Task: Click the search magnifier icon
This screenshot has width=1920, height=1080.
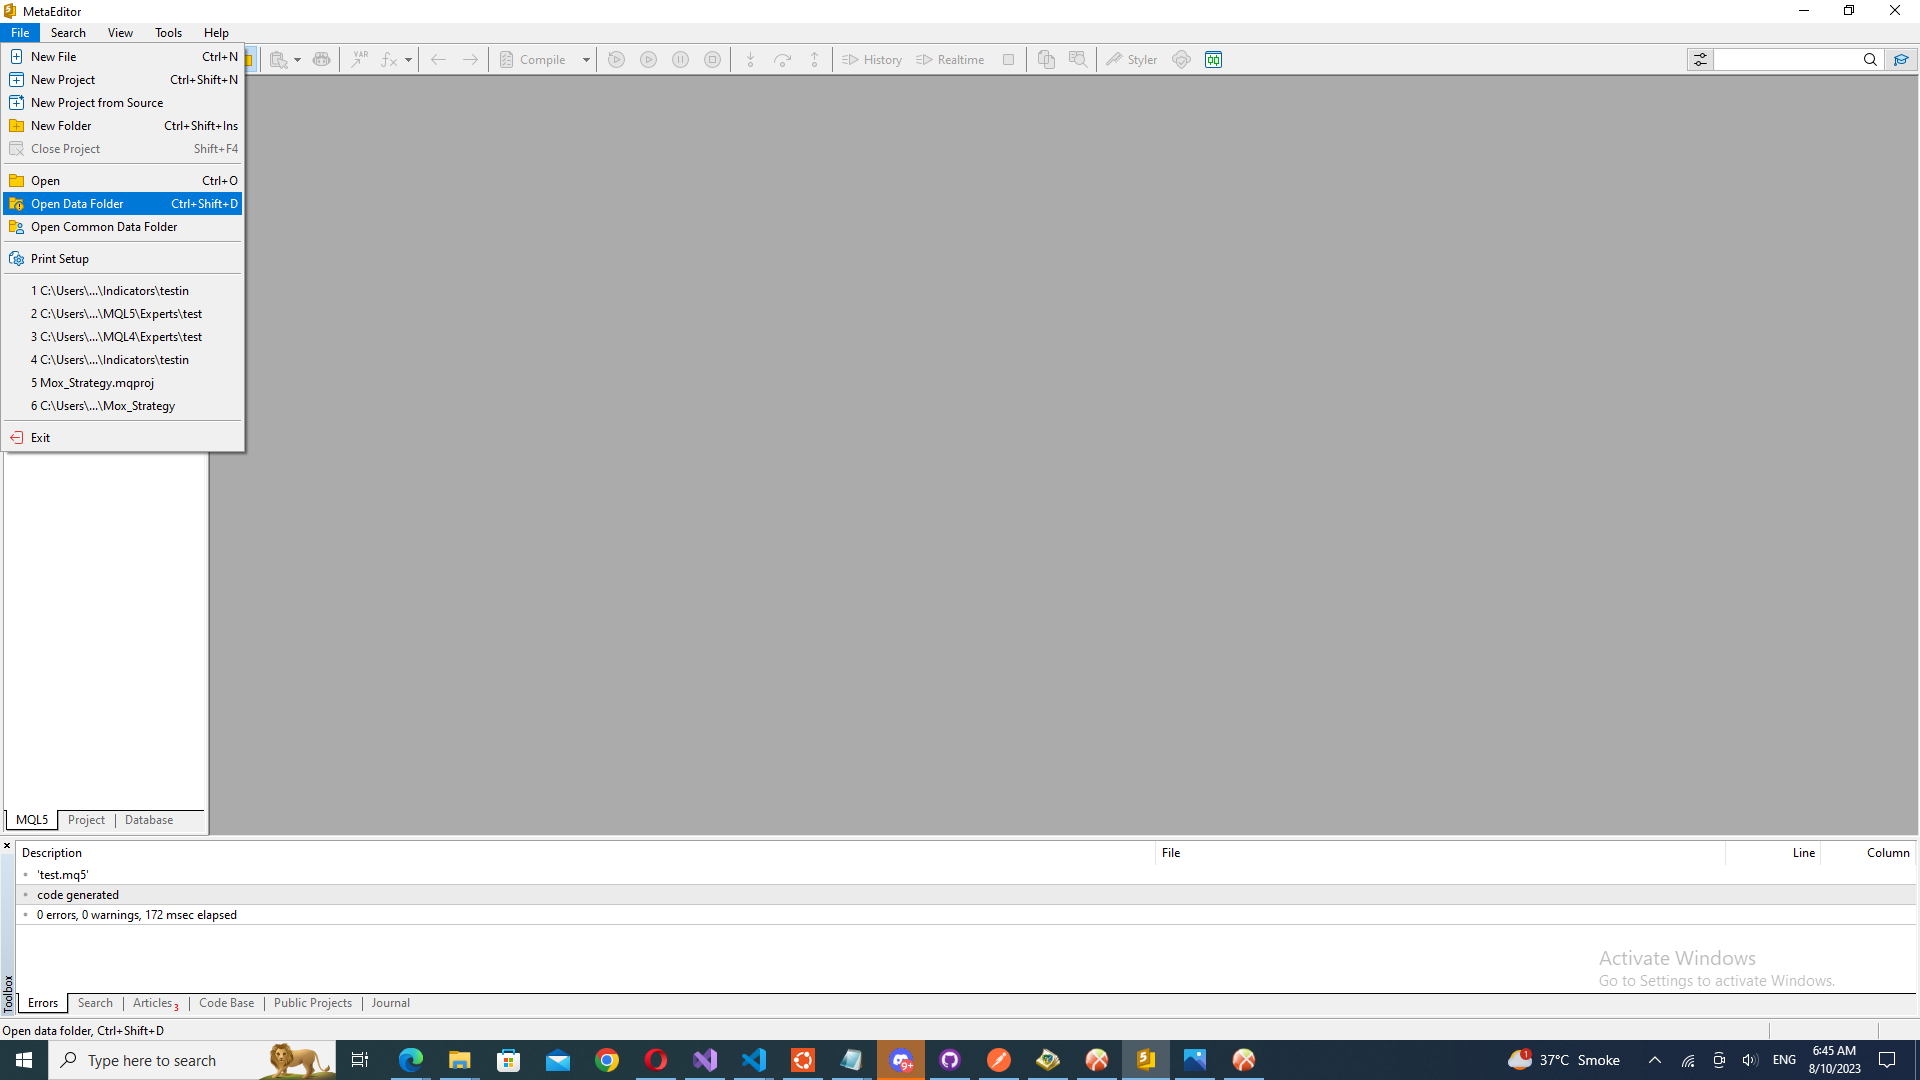Action: point(1869,60)
